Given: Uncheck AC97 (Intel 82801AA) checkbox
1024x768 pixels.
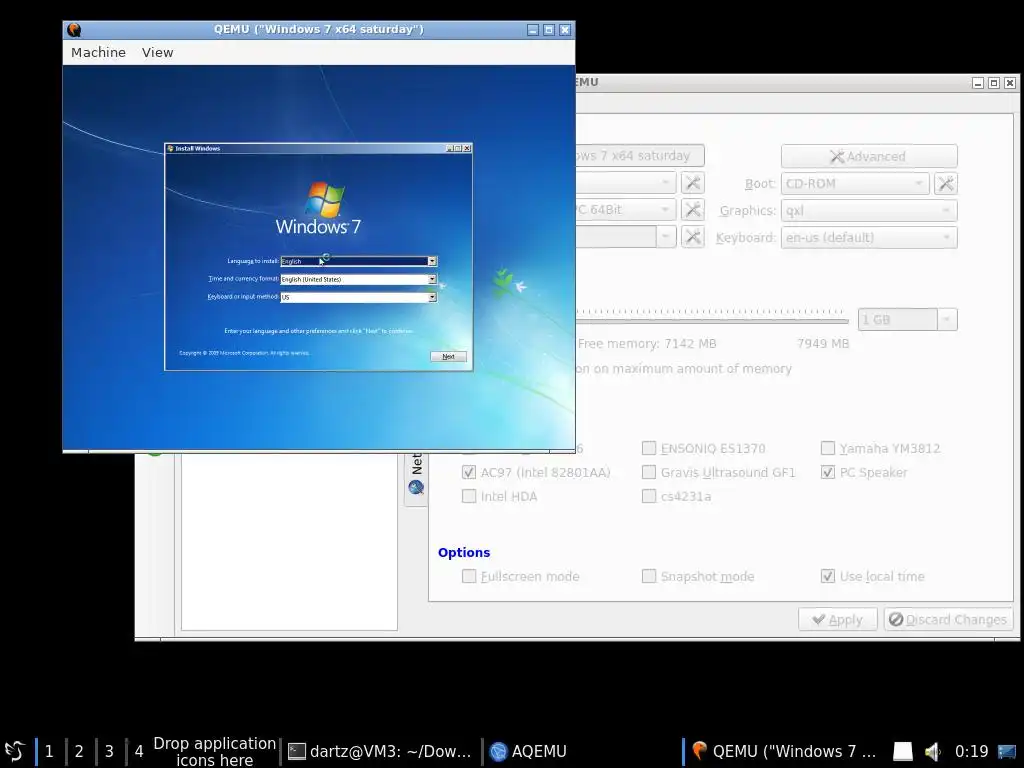Looking at the screenshot, I should click(468, 472).
